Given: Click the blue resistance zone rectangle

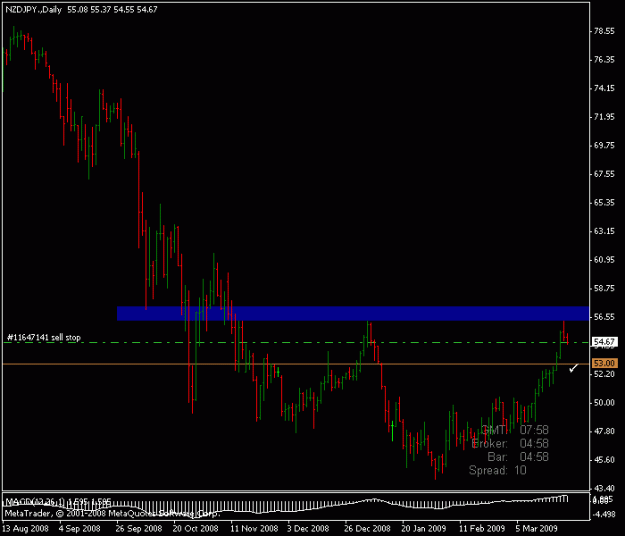Looking at the screenshot, I should click(x=353, y=313).
